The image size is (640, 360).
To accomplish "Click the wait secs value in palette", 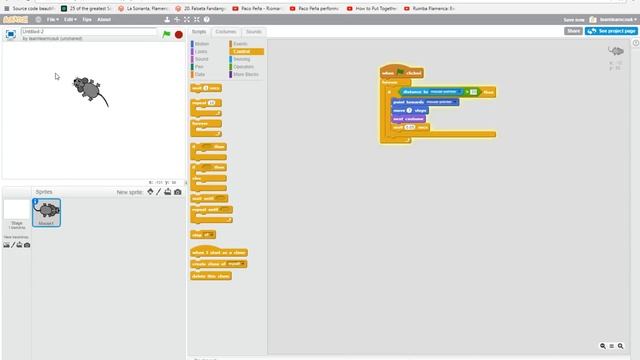I will [206, 88].
